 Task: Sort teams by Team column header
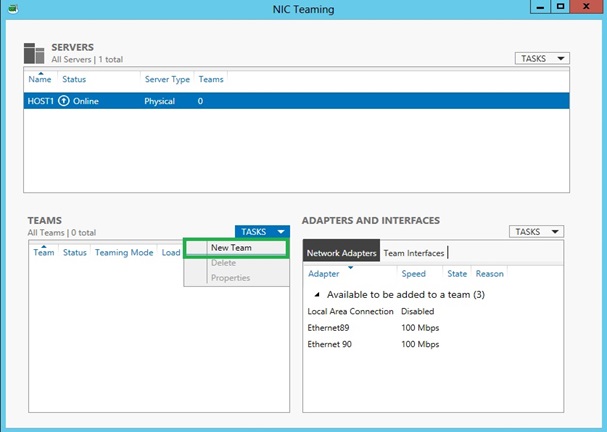tap(44, 252)
